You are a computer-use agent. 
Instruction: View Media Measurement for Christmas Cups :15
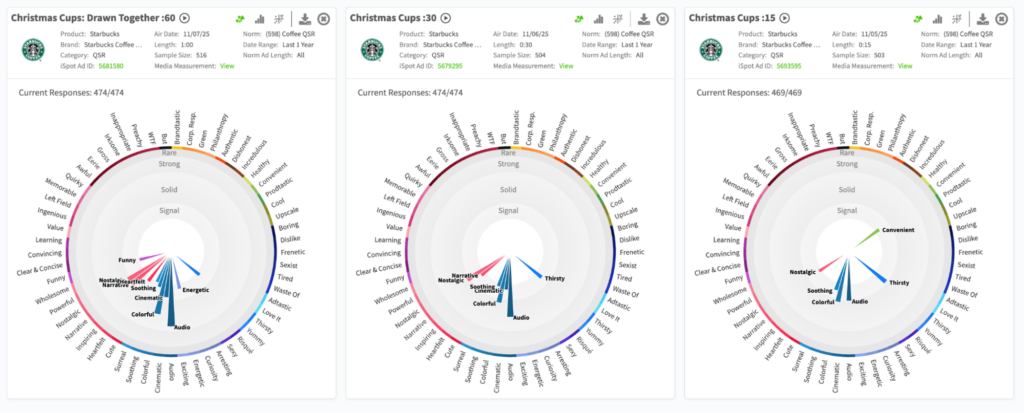(x=906, y=66)
